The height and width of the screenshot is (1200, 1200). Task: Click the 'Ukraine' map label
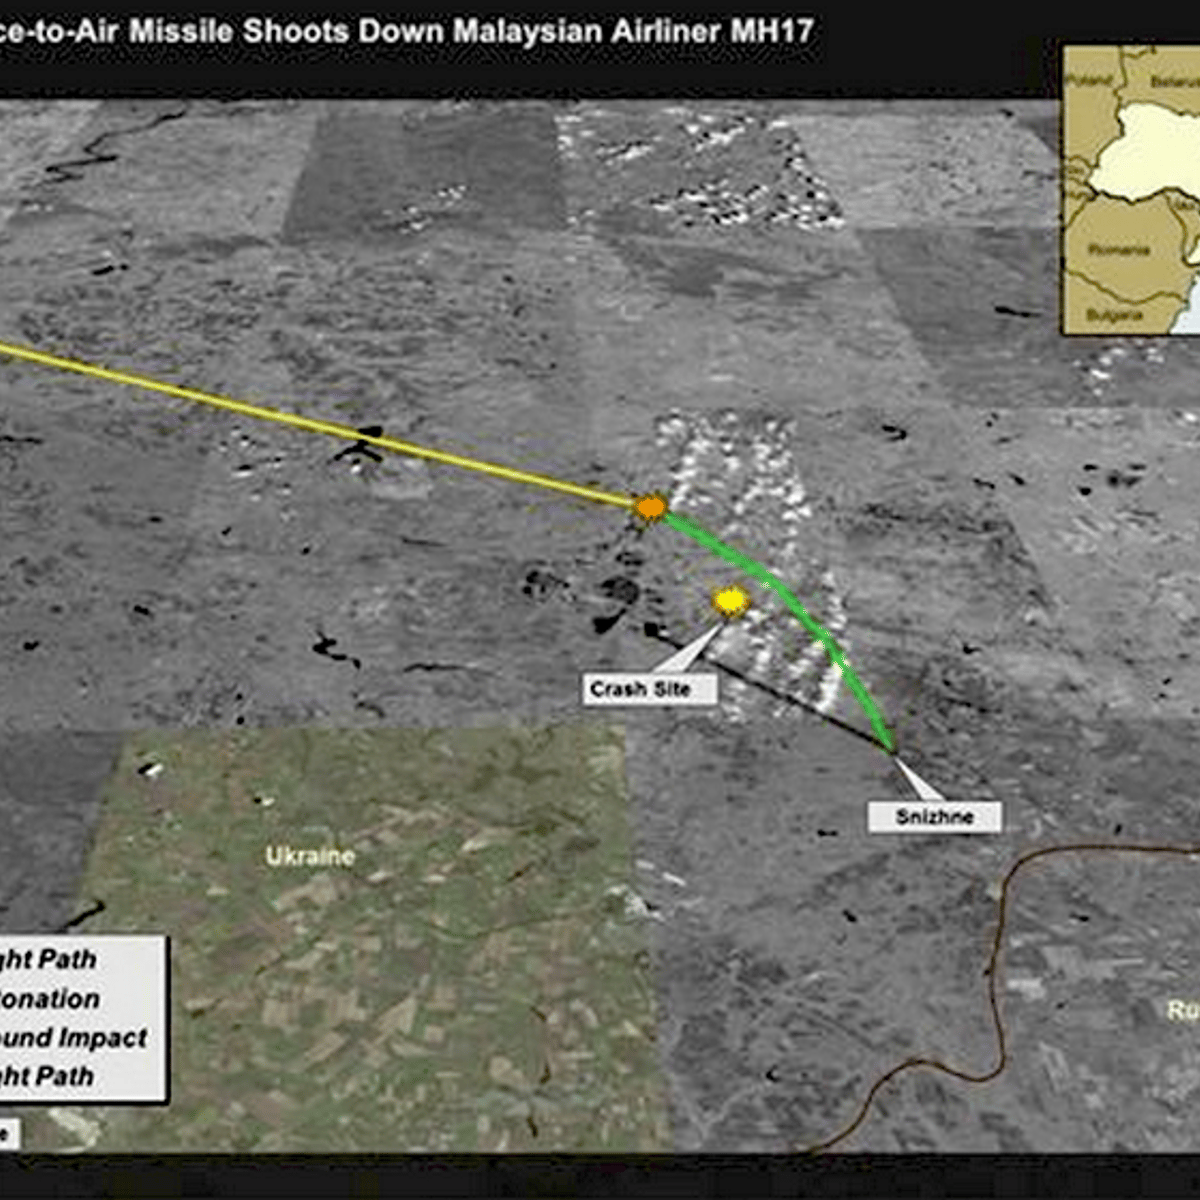click(x=310, y=856)
